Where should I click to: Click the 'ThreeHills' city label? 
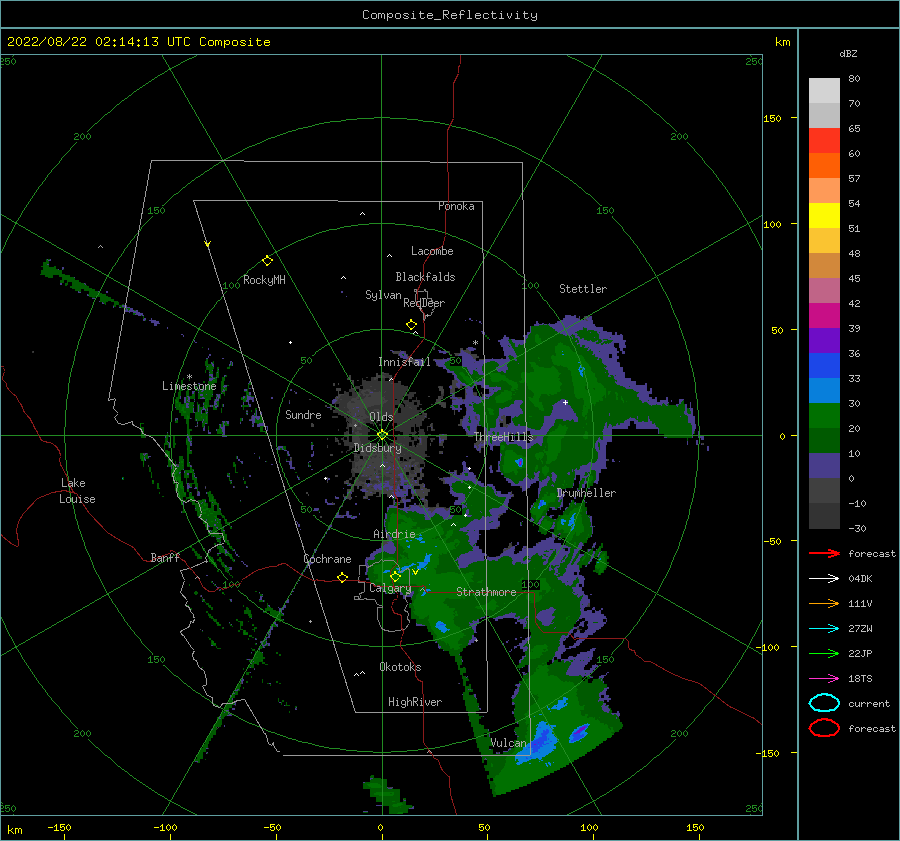(503, 437)
